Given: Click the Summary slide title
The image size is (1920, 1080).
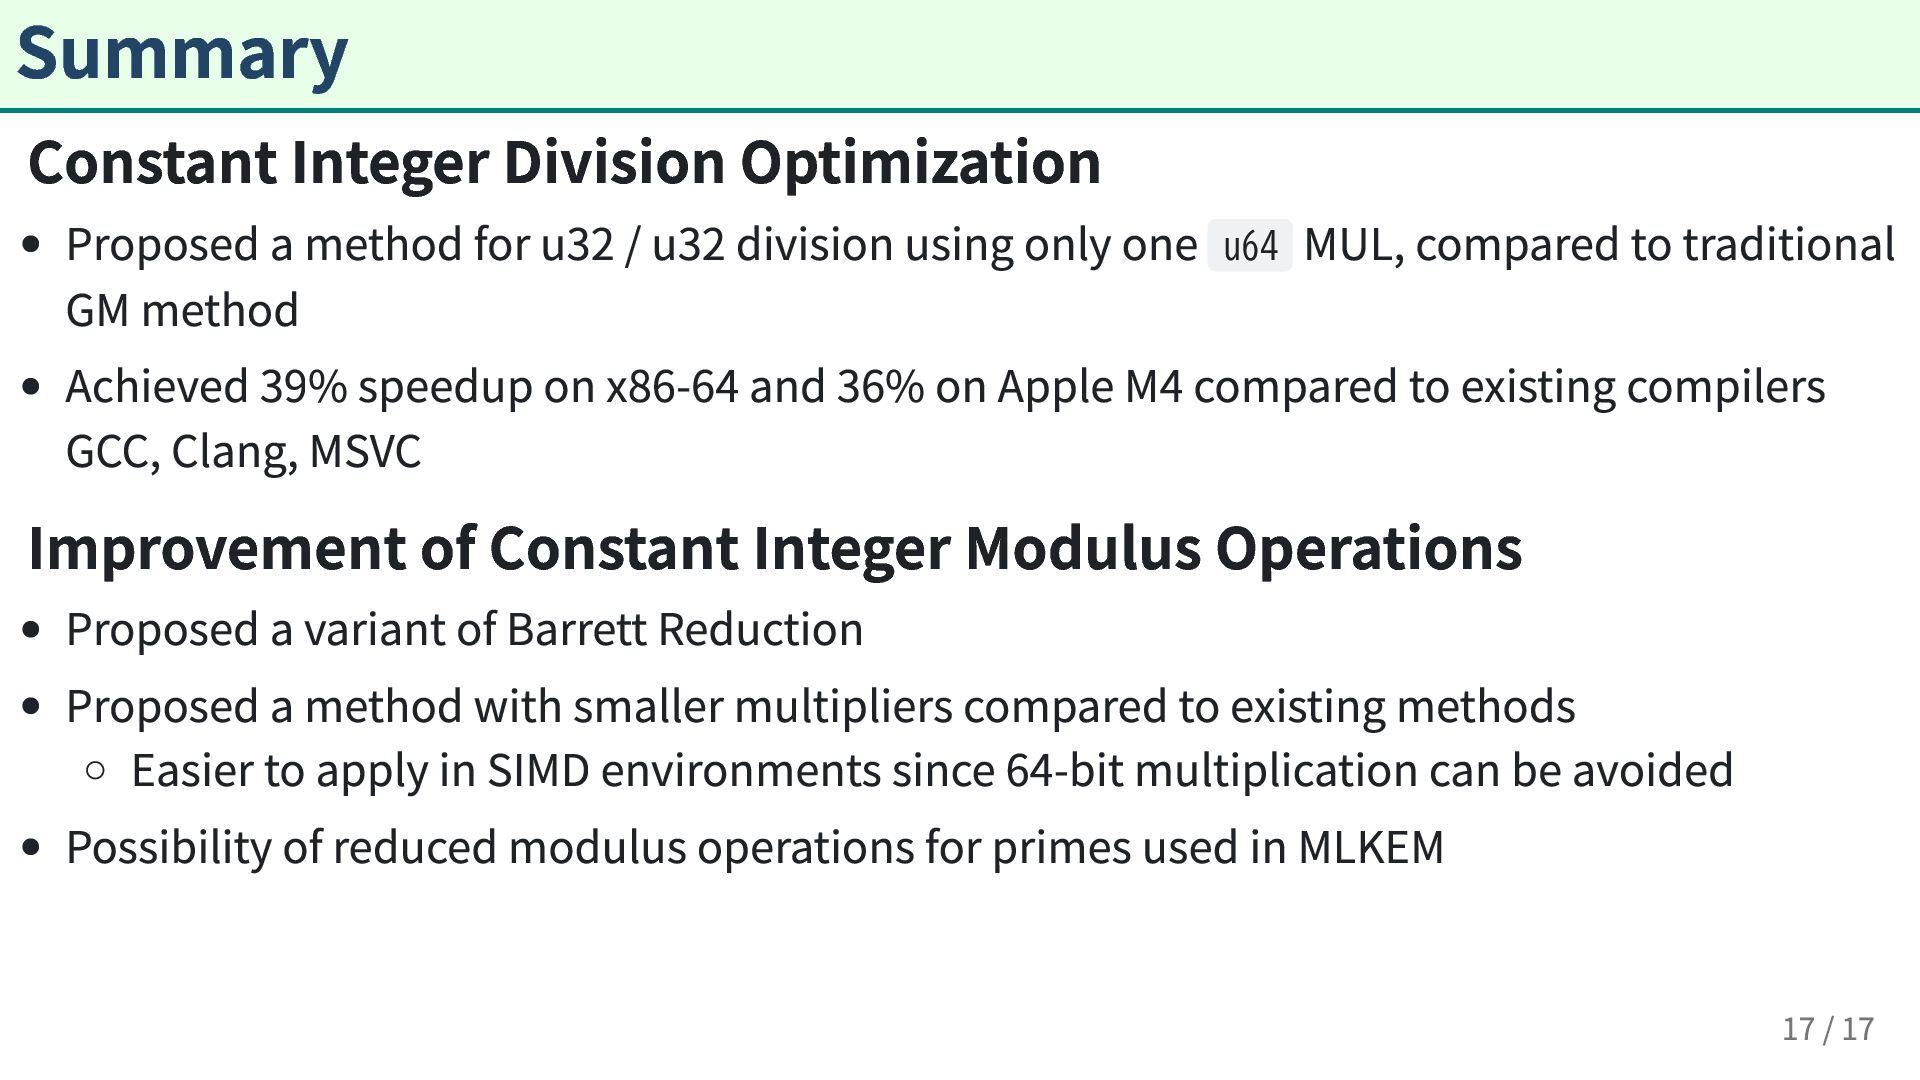Looking at the screenshot, I should tap(182, 54).
